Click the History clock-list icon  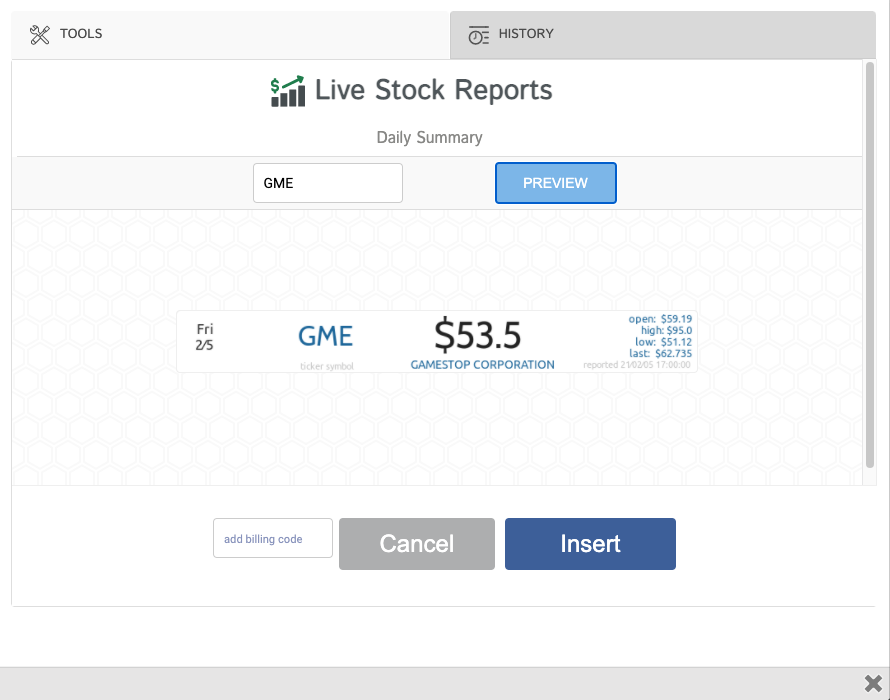(478, 35)
